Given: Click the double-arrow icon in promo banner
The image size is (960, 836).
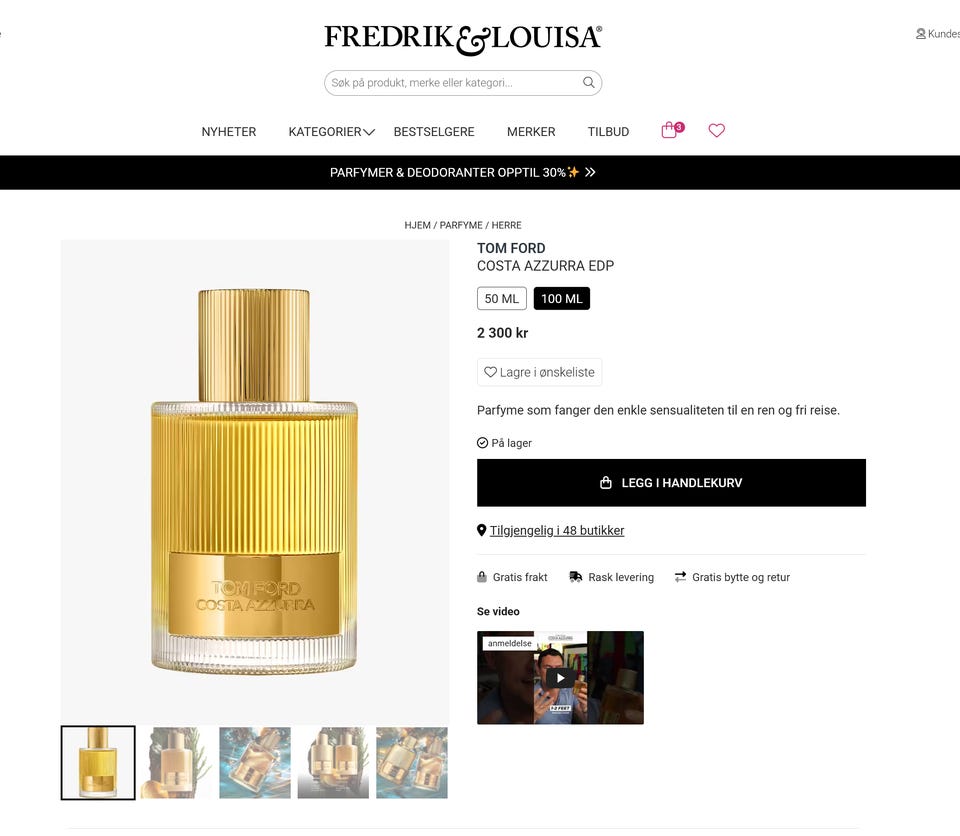Looking at the screenshot, I should point(590,172).
